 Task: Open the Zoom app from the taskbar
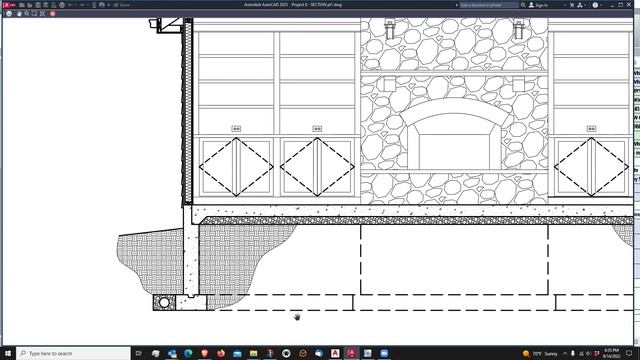(x=384, y=353)
